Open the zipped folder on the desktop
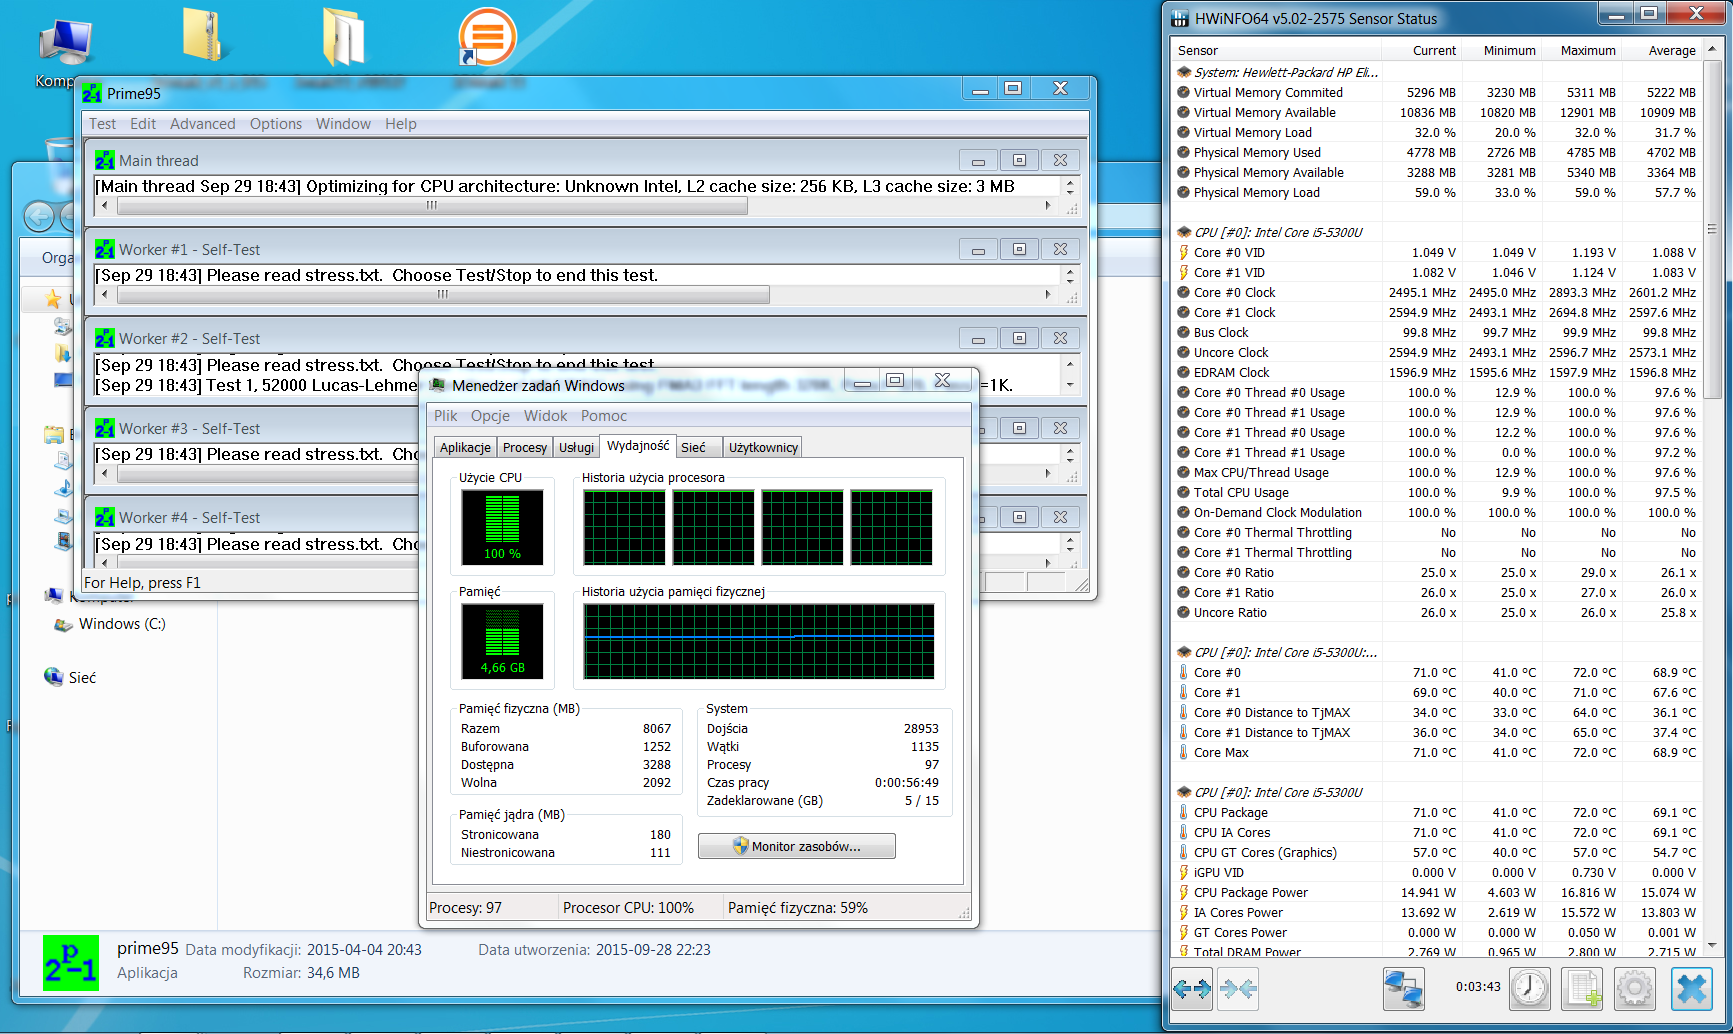 [204, 36]
